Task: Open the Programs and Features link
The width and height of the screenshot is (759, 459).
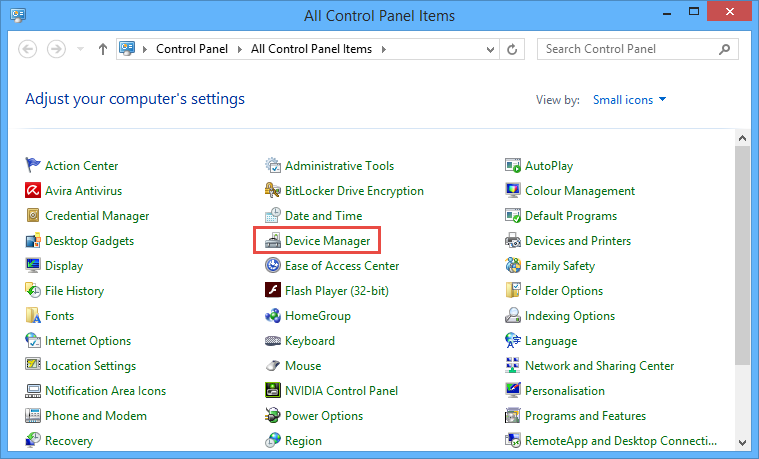Action: click(585, 415)
